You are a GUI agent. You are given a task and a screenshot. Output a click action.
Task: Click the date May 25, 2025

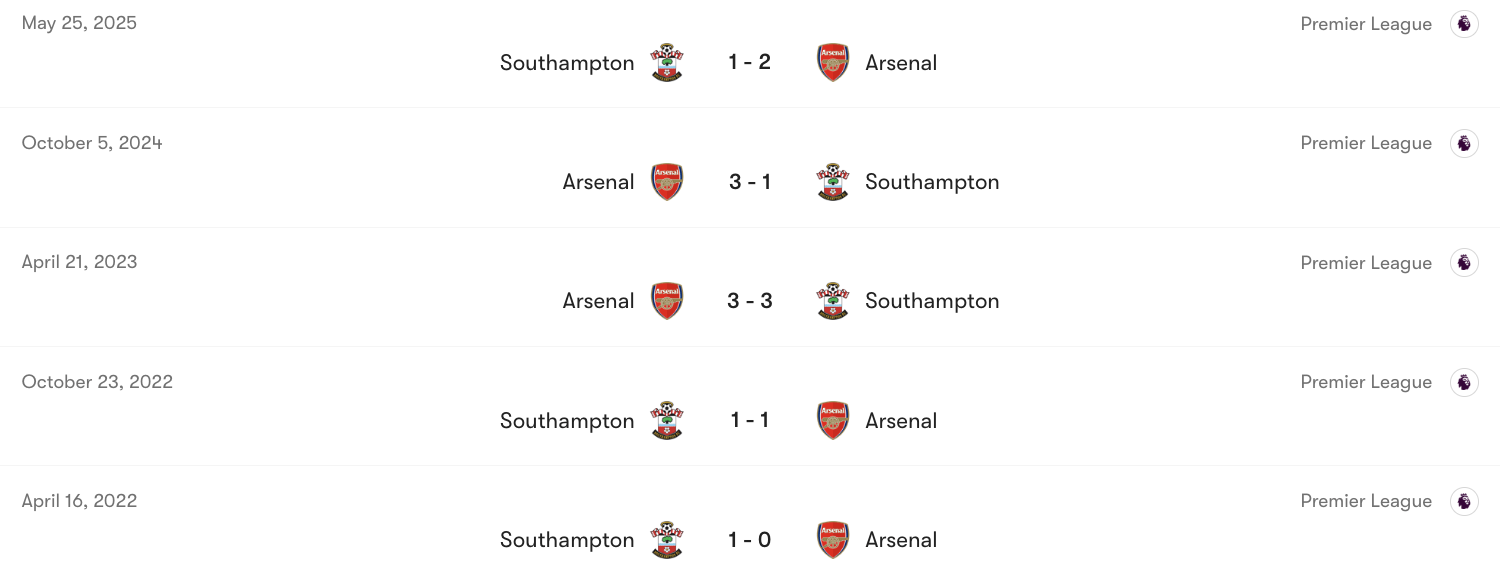(78, 22)
